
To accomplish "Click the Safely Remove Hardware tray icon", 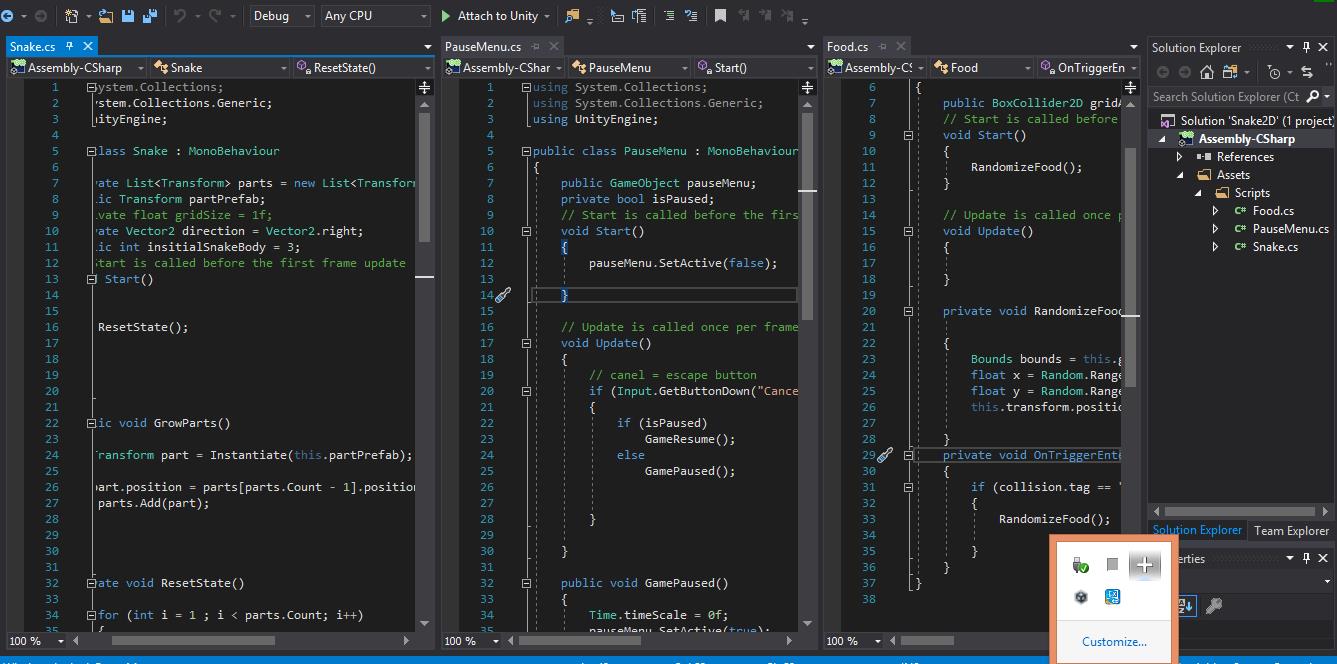I will (1080, 566).
